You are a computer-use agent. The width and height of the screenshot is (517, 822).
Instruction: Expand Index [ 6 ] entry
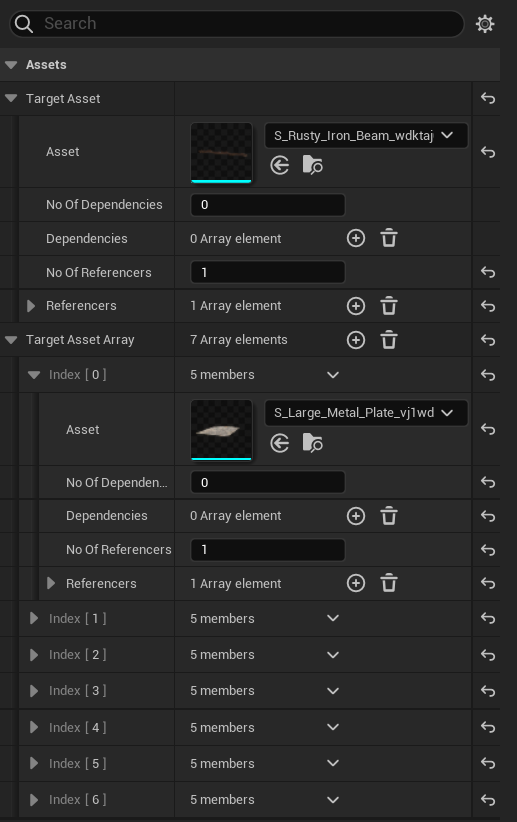[x=34, y=799]
